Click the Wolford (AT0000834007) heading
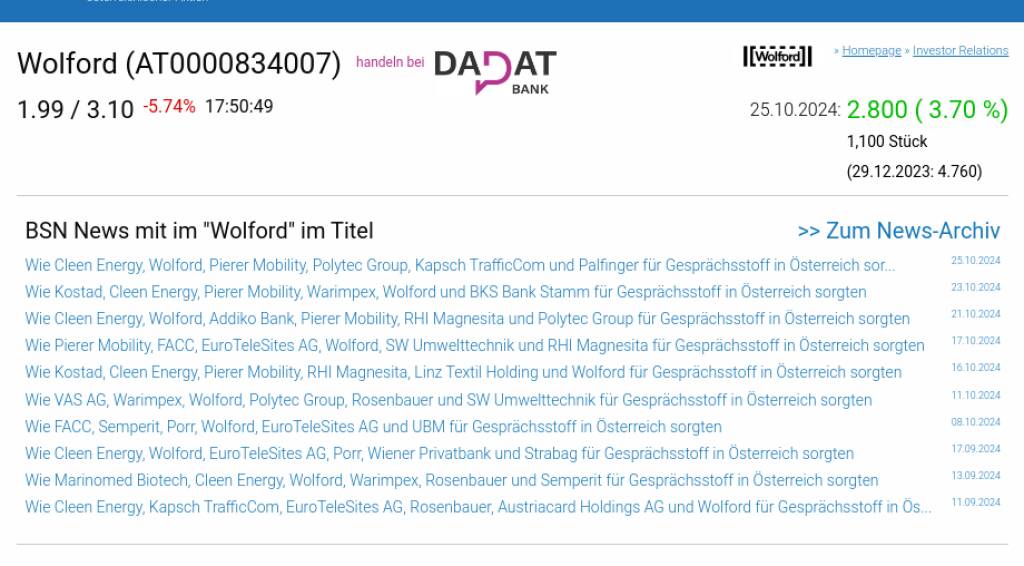Viewport: 1024px width, 566px height. point(179,63)
